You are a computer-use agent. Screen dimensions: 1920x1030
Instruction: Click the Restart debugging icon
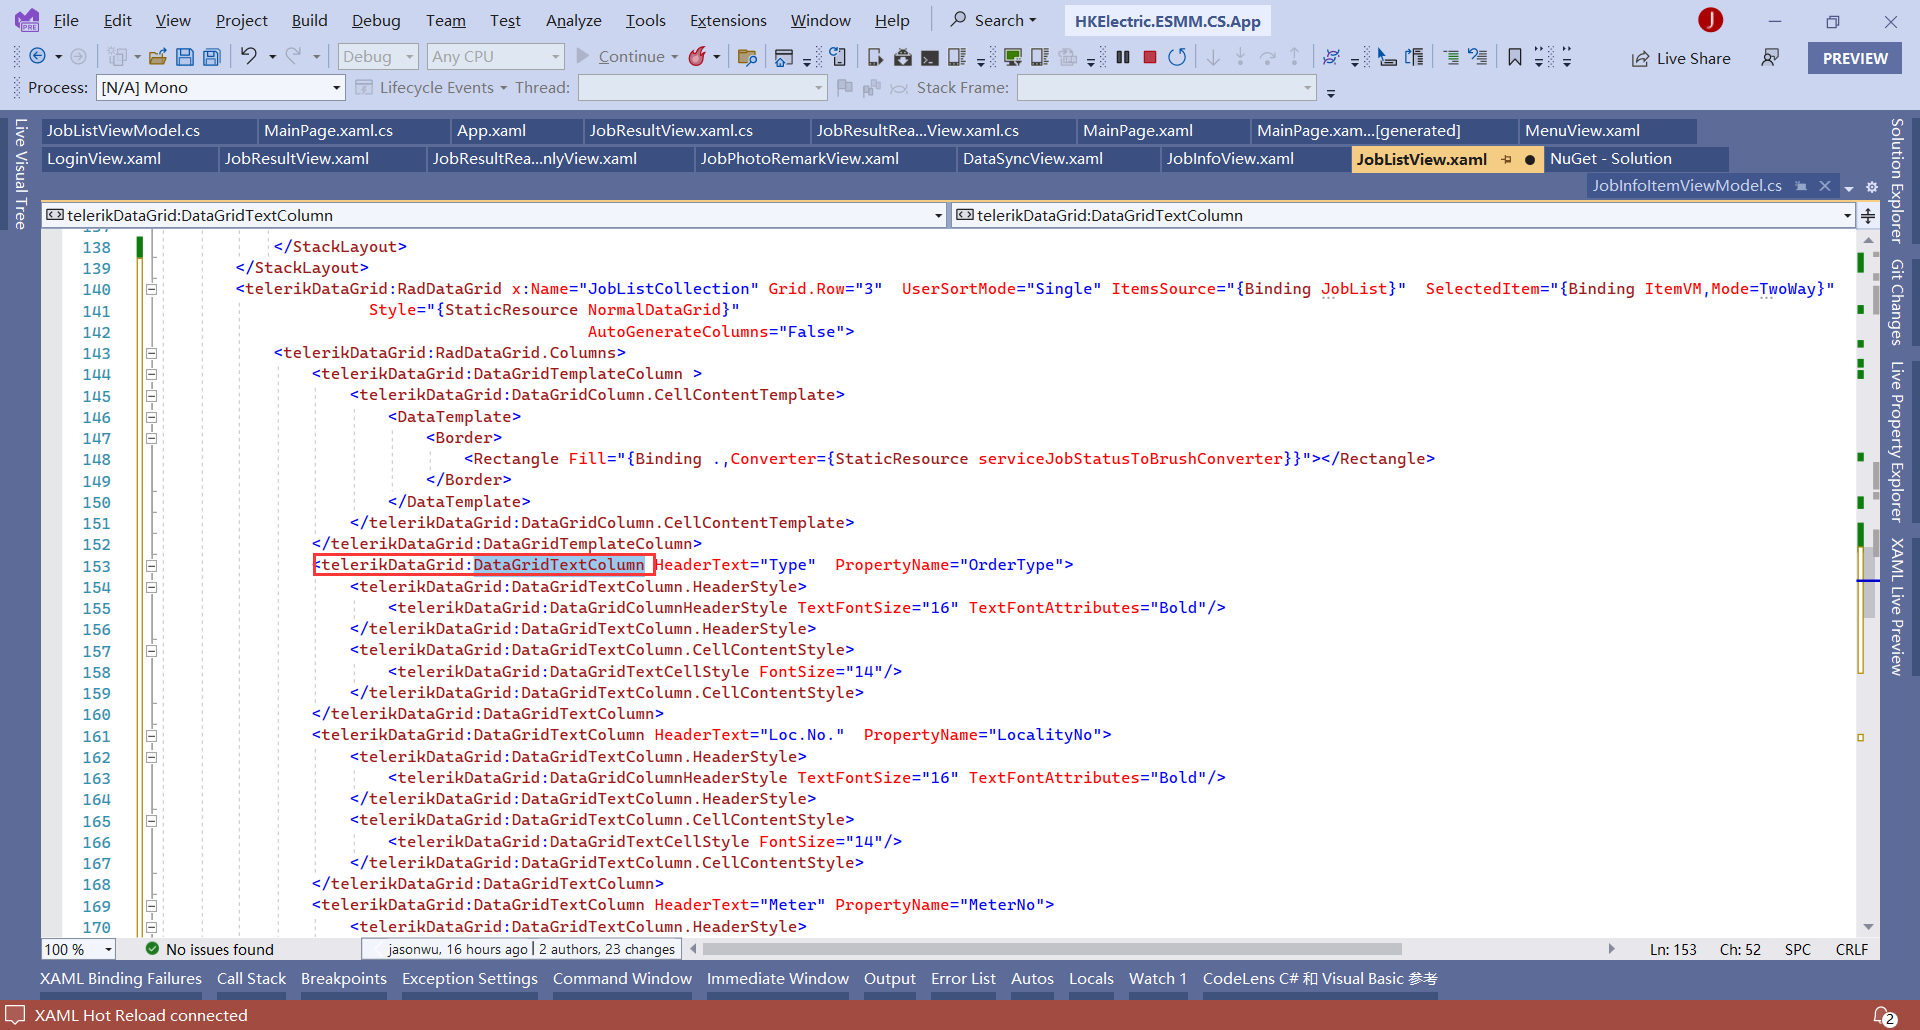pyautogui.click(x=1177, y=57)
